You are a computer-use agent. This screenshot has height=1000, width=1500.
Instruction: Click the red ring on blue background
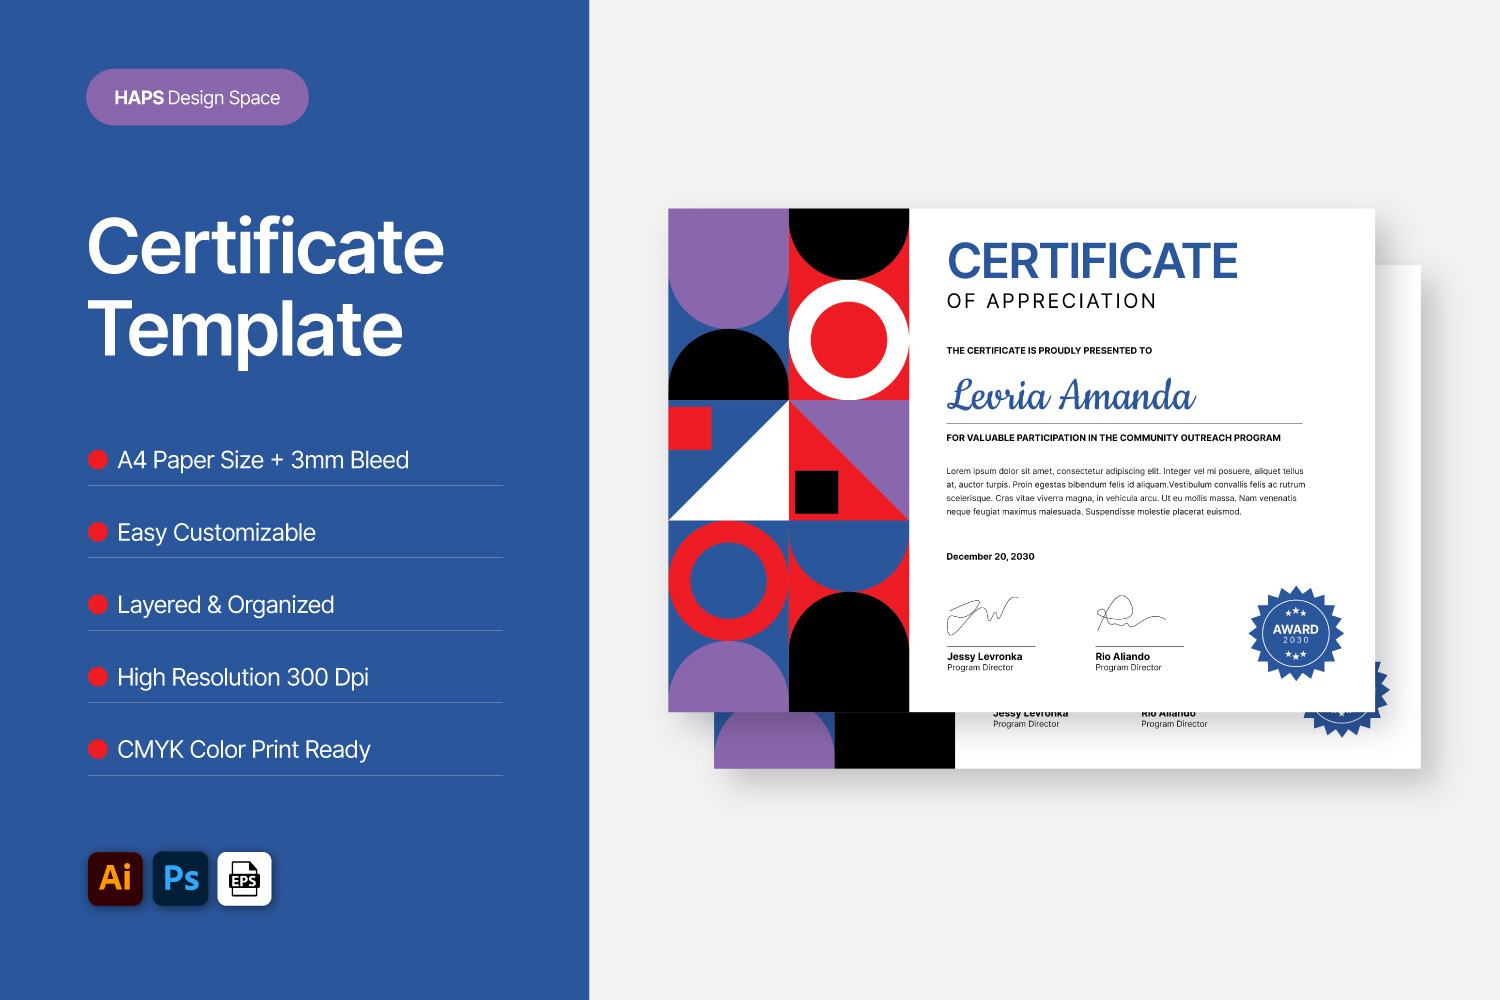point(728,581)
